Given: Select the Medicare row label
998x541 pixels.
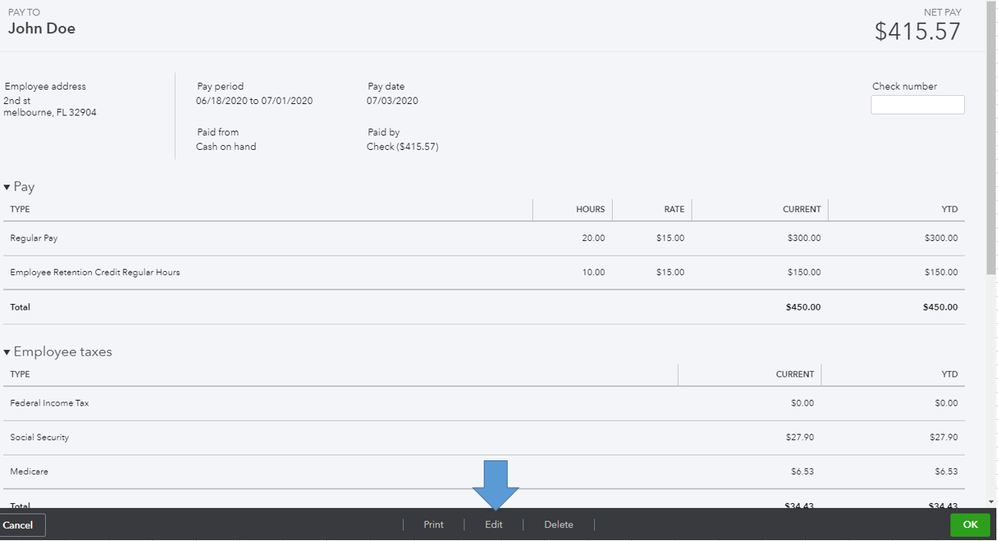Looking at the screenshot, I should click(28, 471).
